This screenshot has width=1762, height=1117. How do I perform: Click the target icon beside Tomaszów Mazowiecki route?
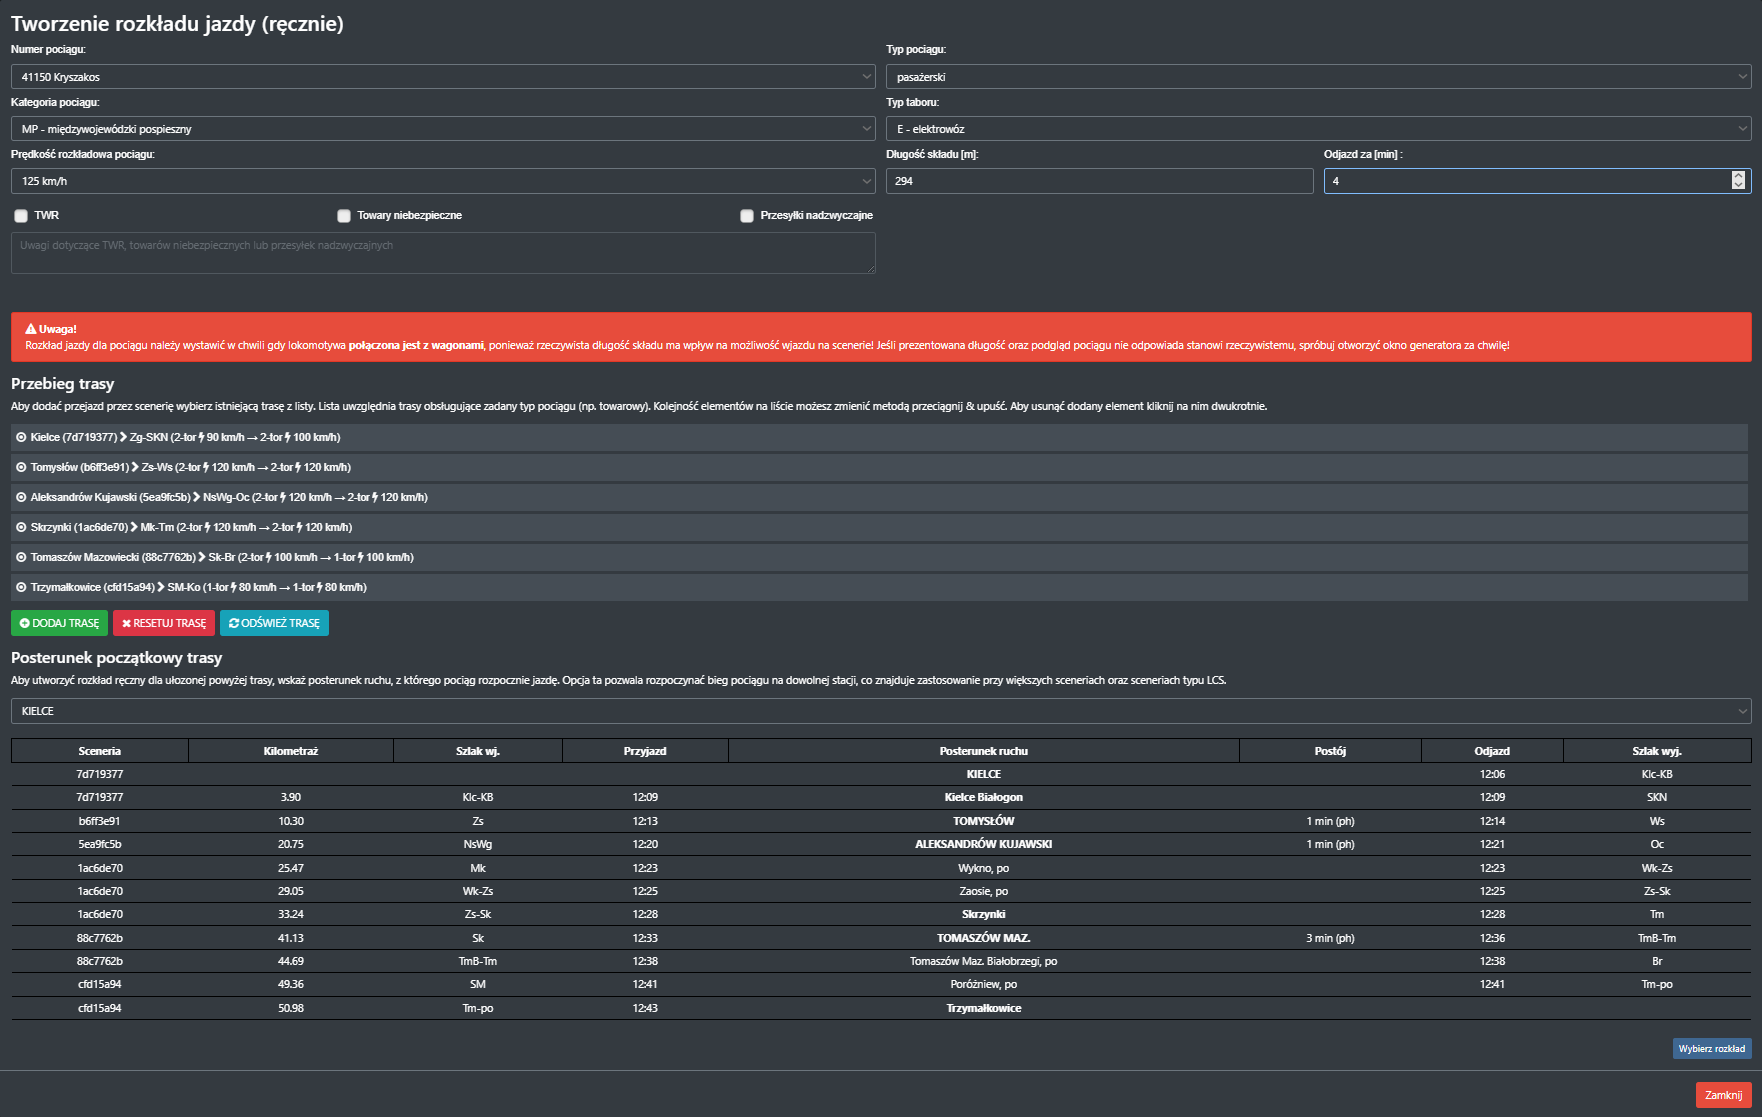[21, 557]
